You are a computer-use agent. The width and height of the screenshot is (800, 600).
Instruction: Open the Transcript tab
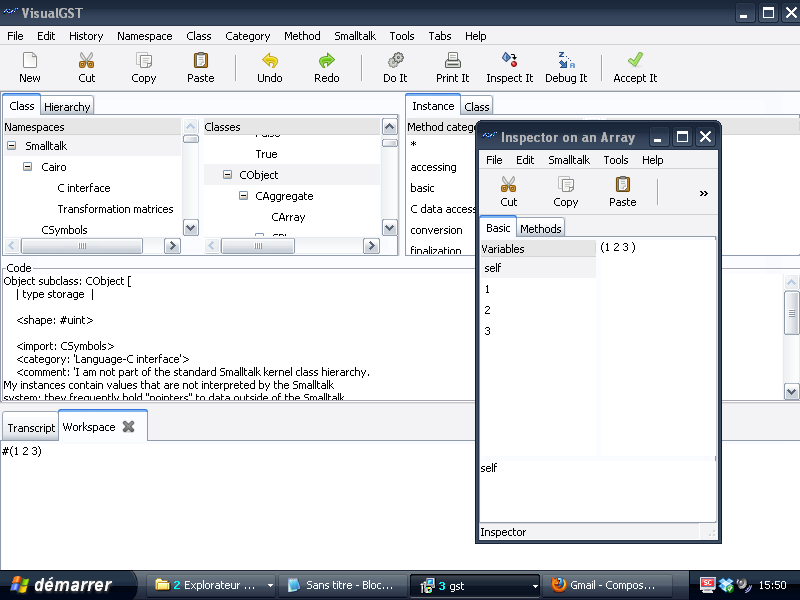pos(31,428)
